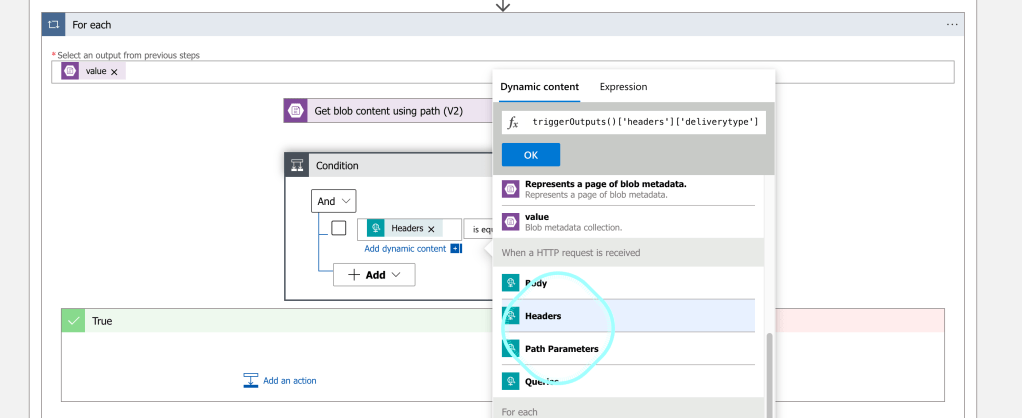Click the Select an output from previous steps field
Image resolution: width=1022 pixels, height=418 pixels.
(x=503, y=72)
